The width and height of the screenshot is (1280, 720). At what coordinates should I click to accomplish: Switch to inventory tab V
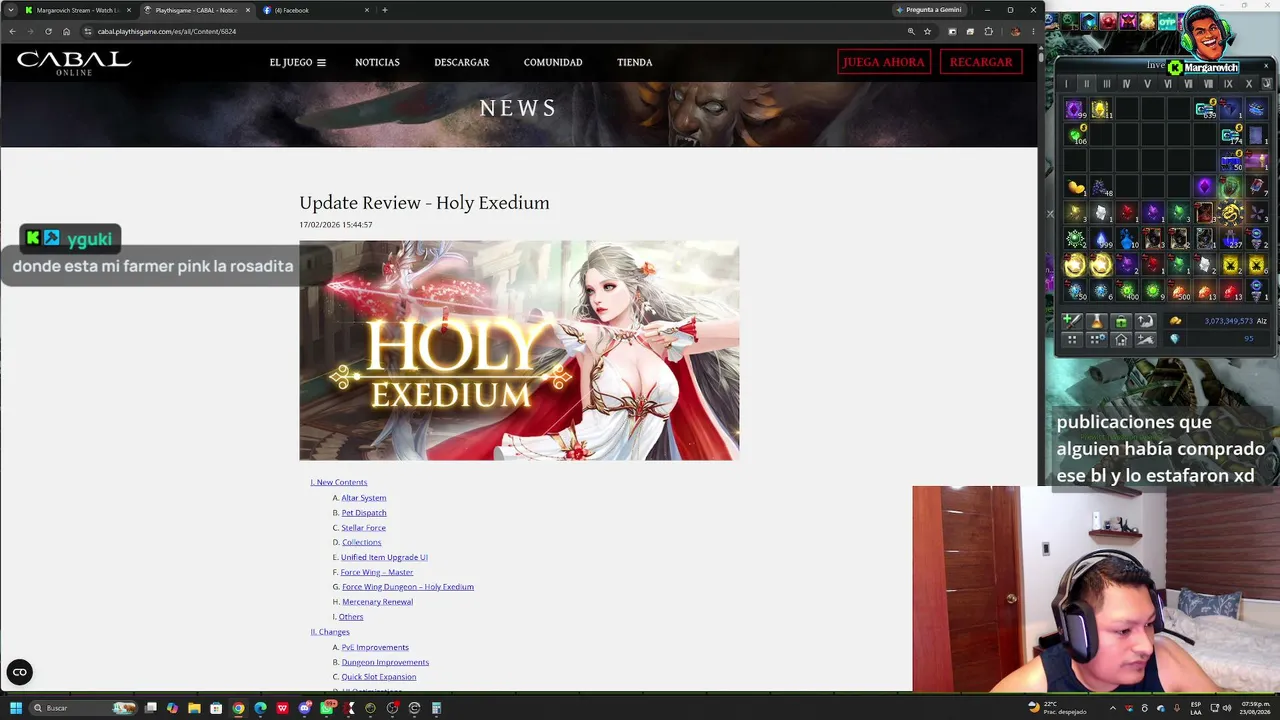click(x=1147, y=84)
